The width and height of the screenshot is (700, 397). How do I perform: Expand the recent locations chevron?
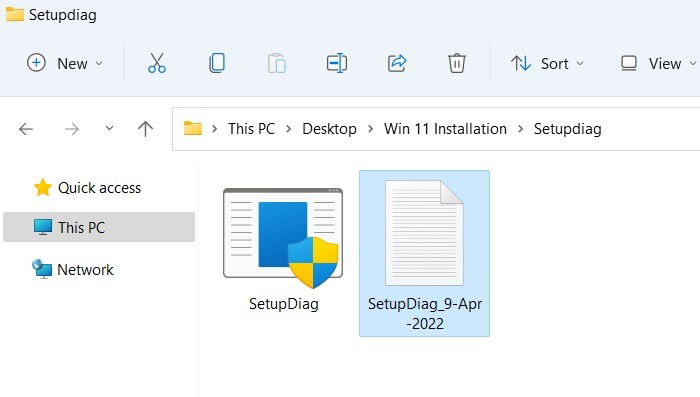point(109,129)
